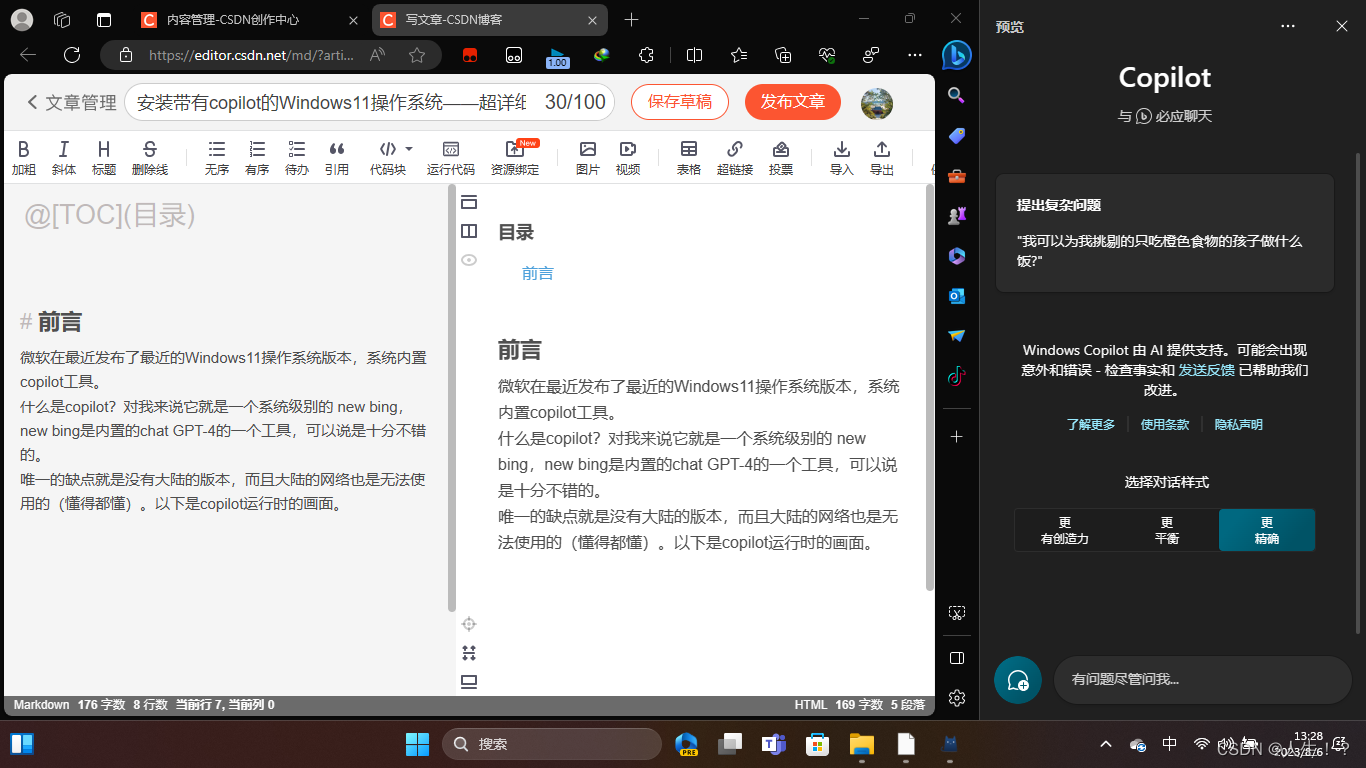Export the article with 导出
The image size is (1366, 768).
(882, 158)
